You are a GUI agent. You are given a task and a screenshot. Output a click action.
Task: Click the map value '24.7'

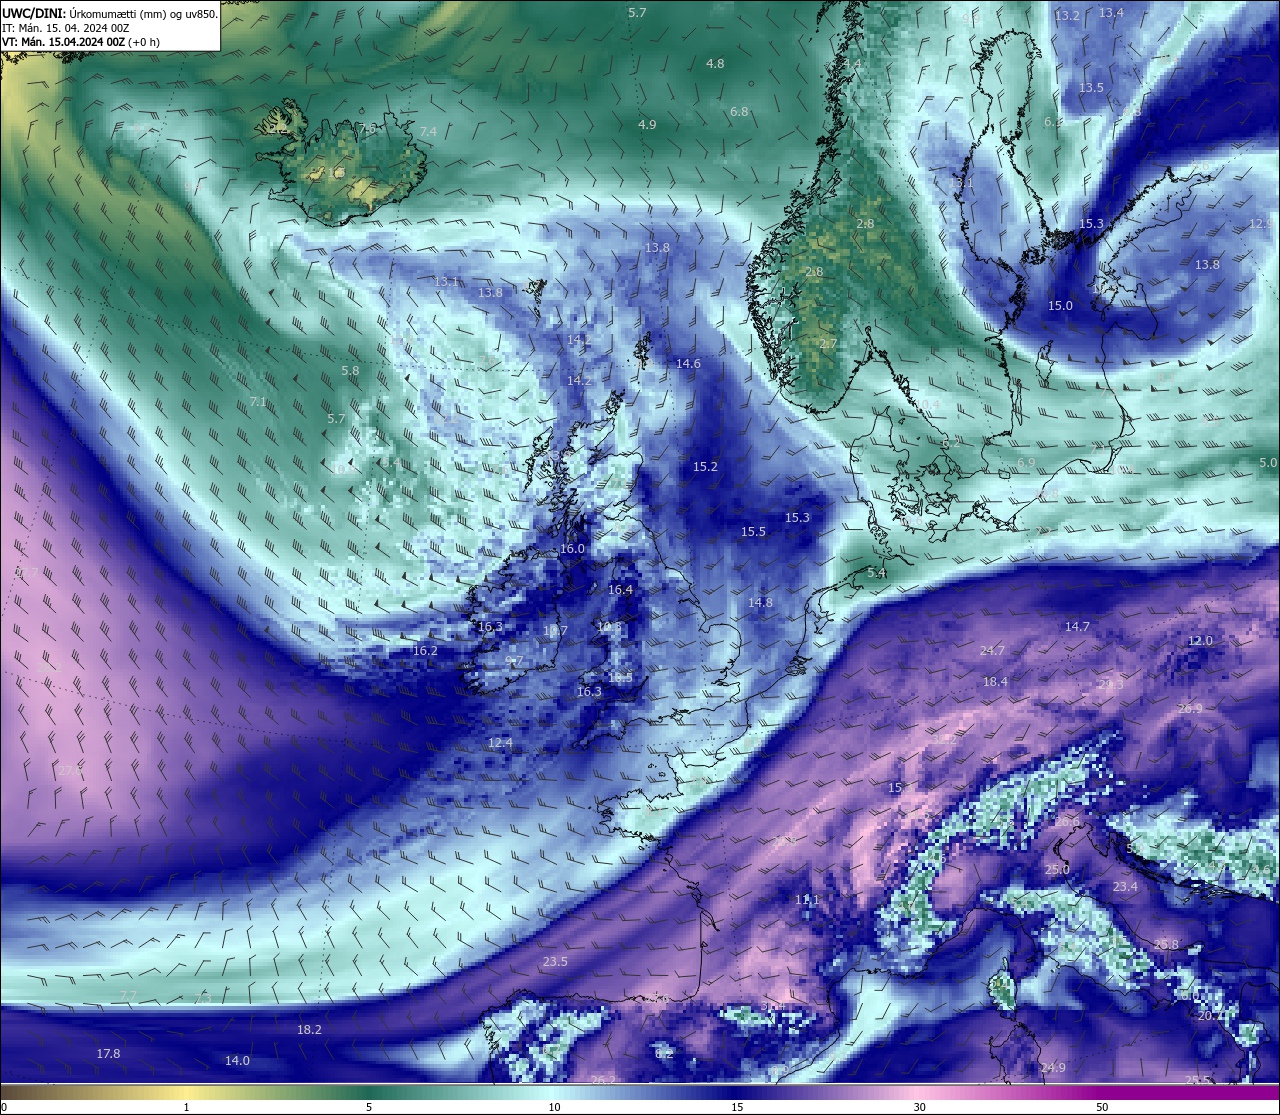991,651
